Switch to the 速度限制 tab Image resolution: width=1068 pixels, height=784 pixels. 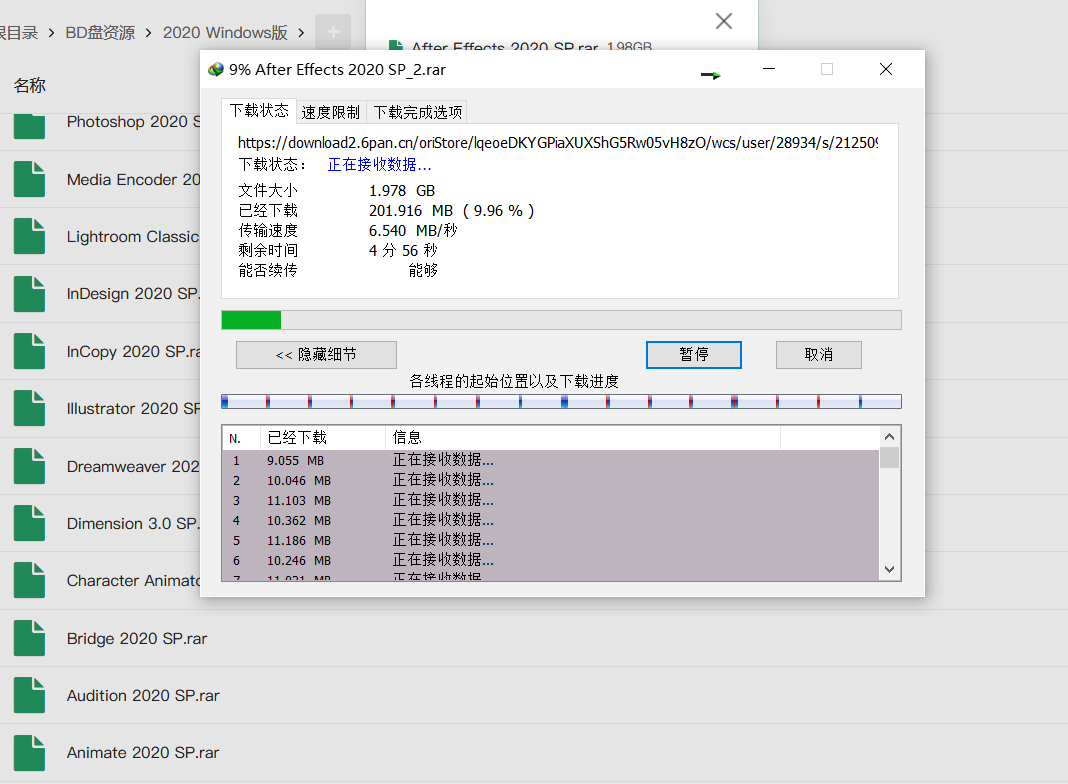coord(331,112)
